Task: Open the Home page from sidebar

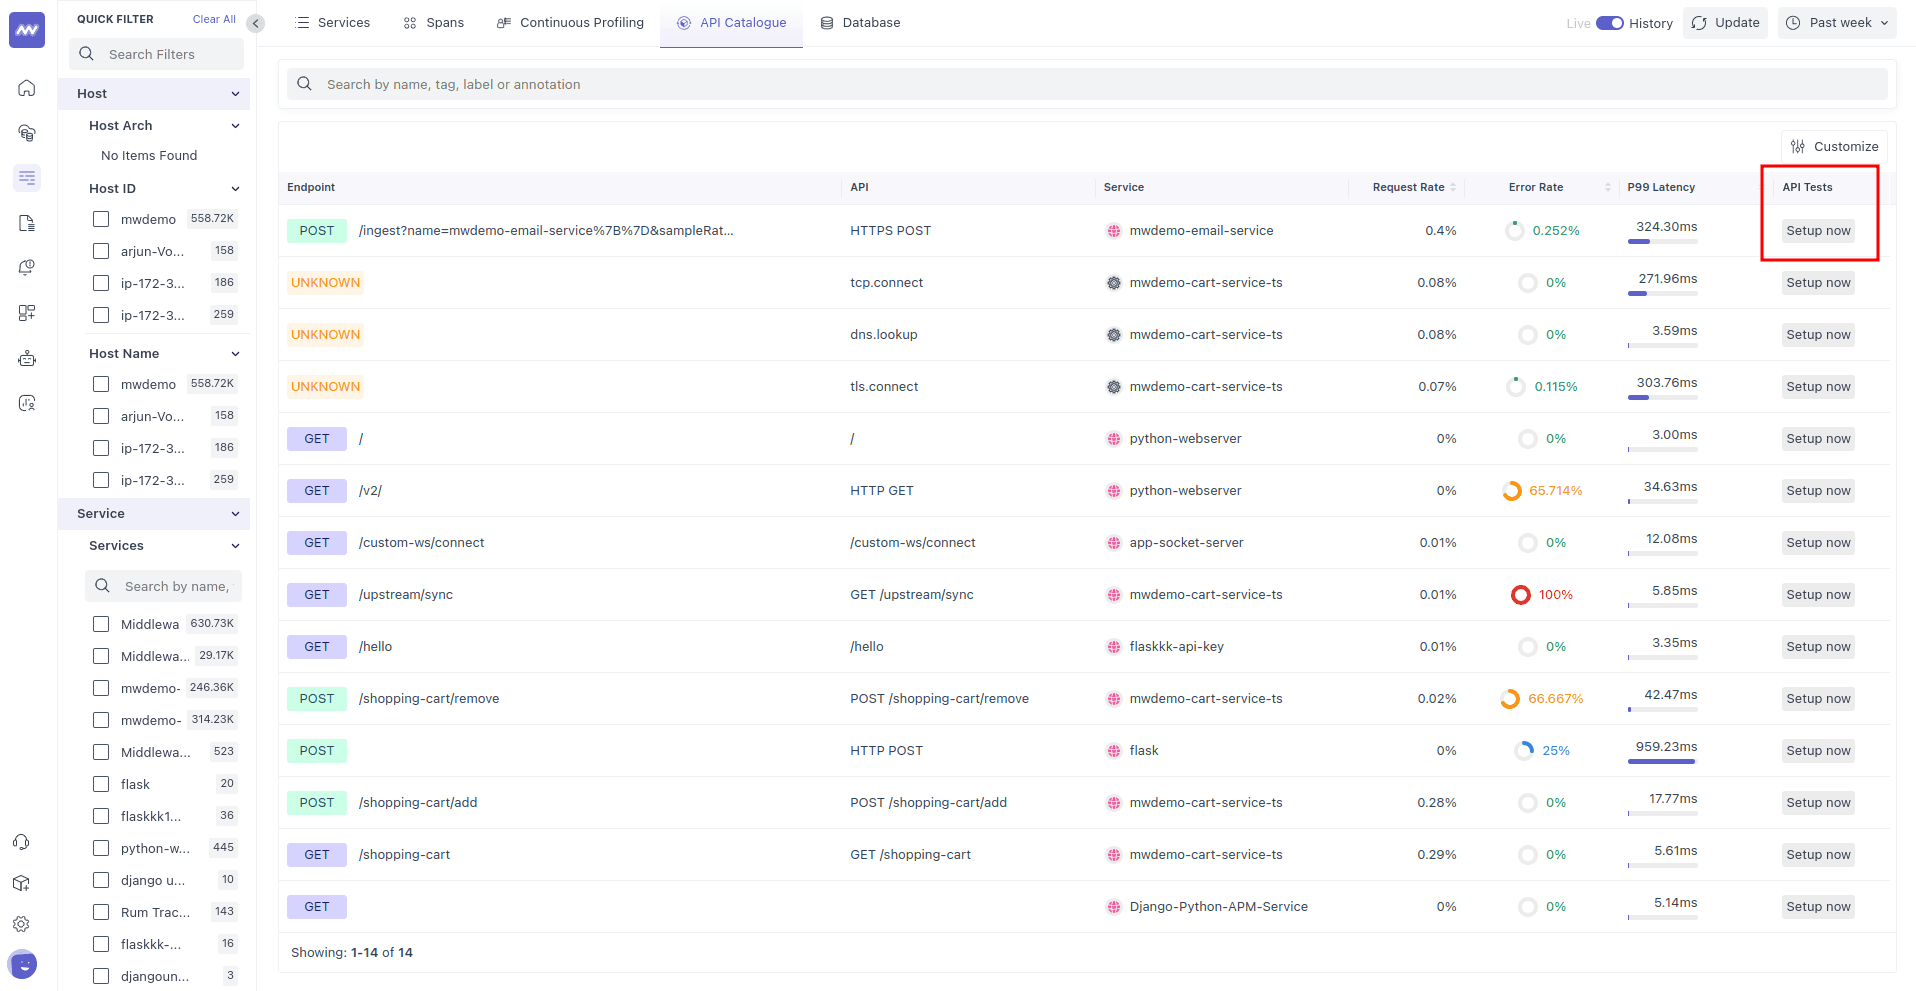Action: coord(27,88)
